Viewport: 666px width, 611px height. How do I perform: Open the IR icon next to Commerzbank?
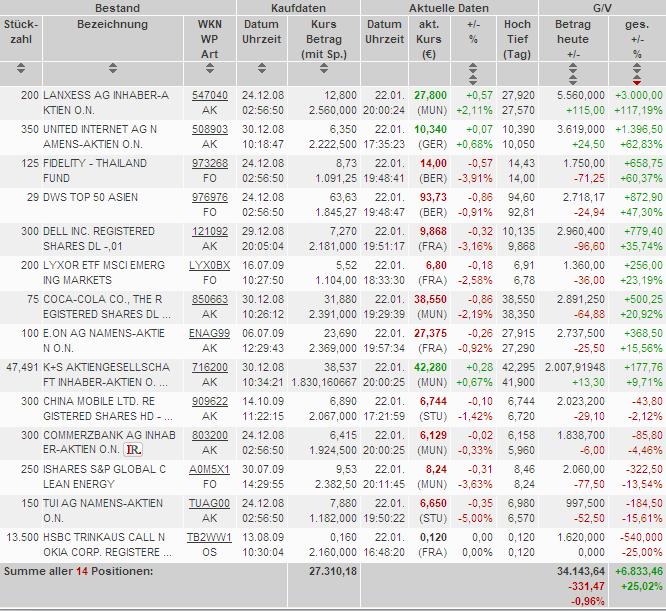pos(133,450)
